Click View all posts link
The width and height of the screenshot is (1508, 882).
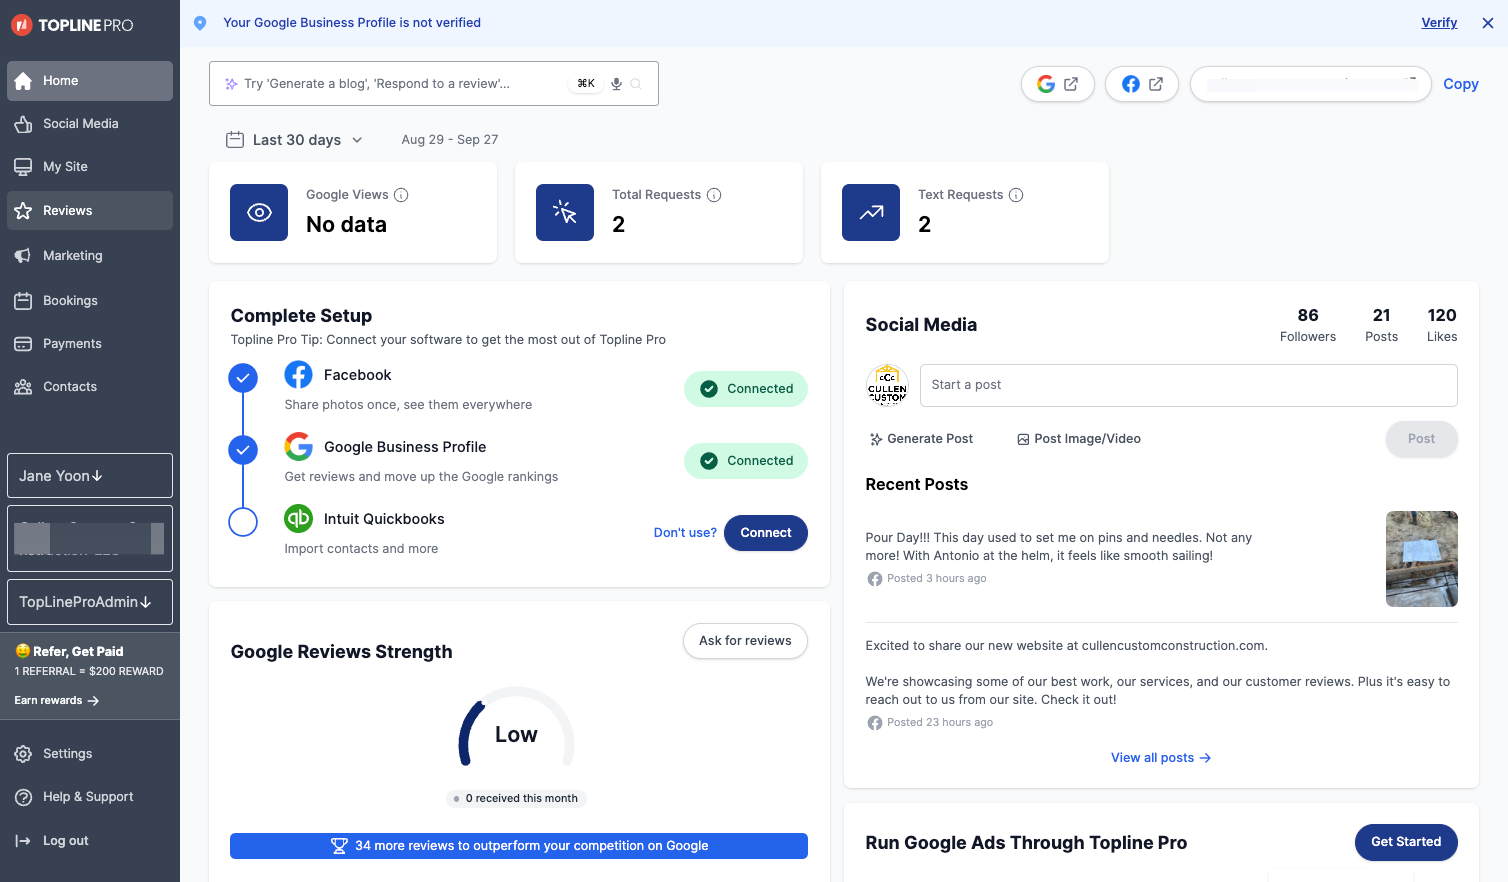(x=1161, y=758)
